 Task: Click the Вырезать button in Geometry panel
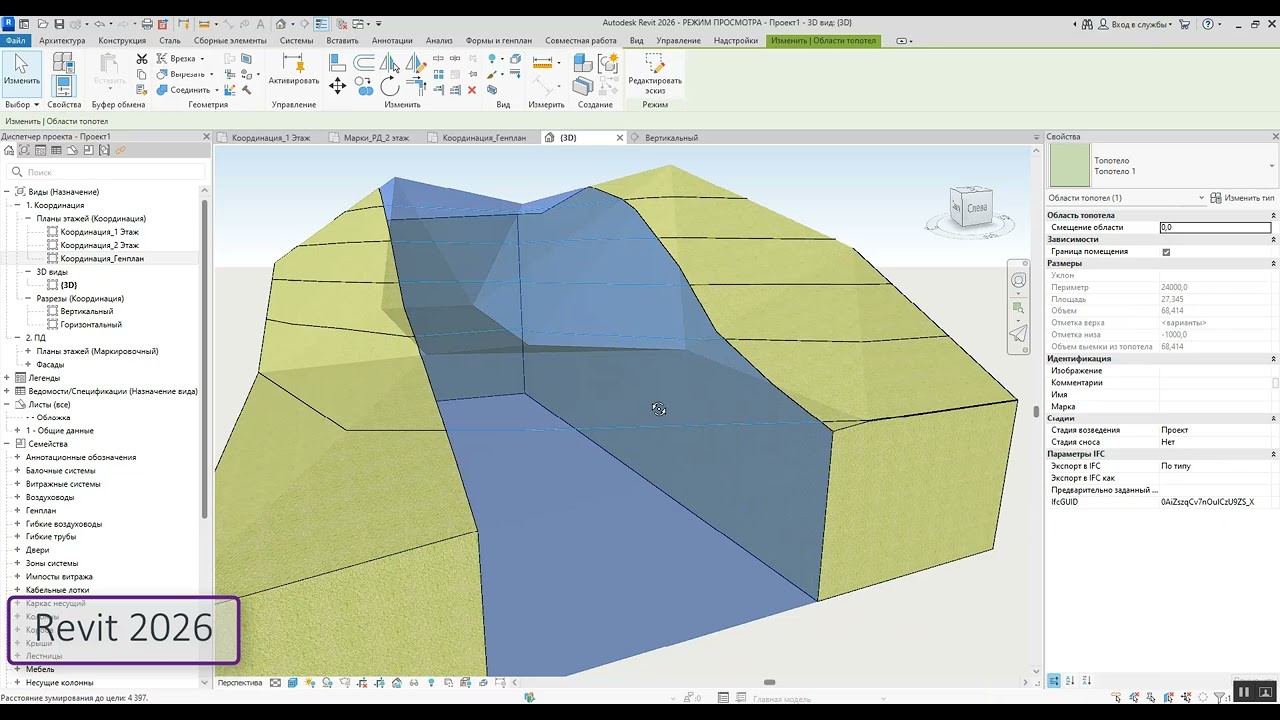click(x=186, y=74)
